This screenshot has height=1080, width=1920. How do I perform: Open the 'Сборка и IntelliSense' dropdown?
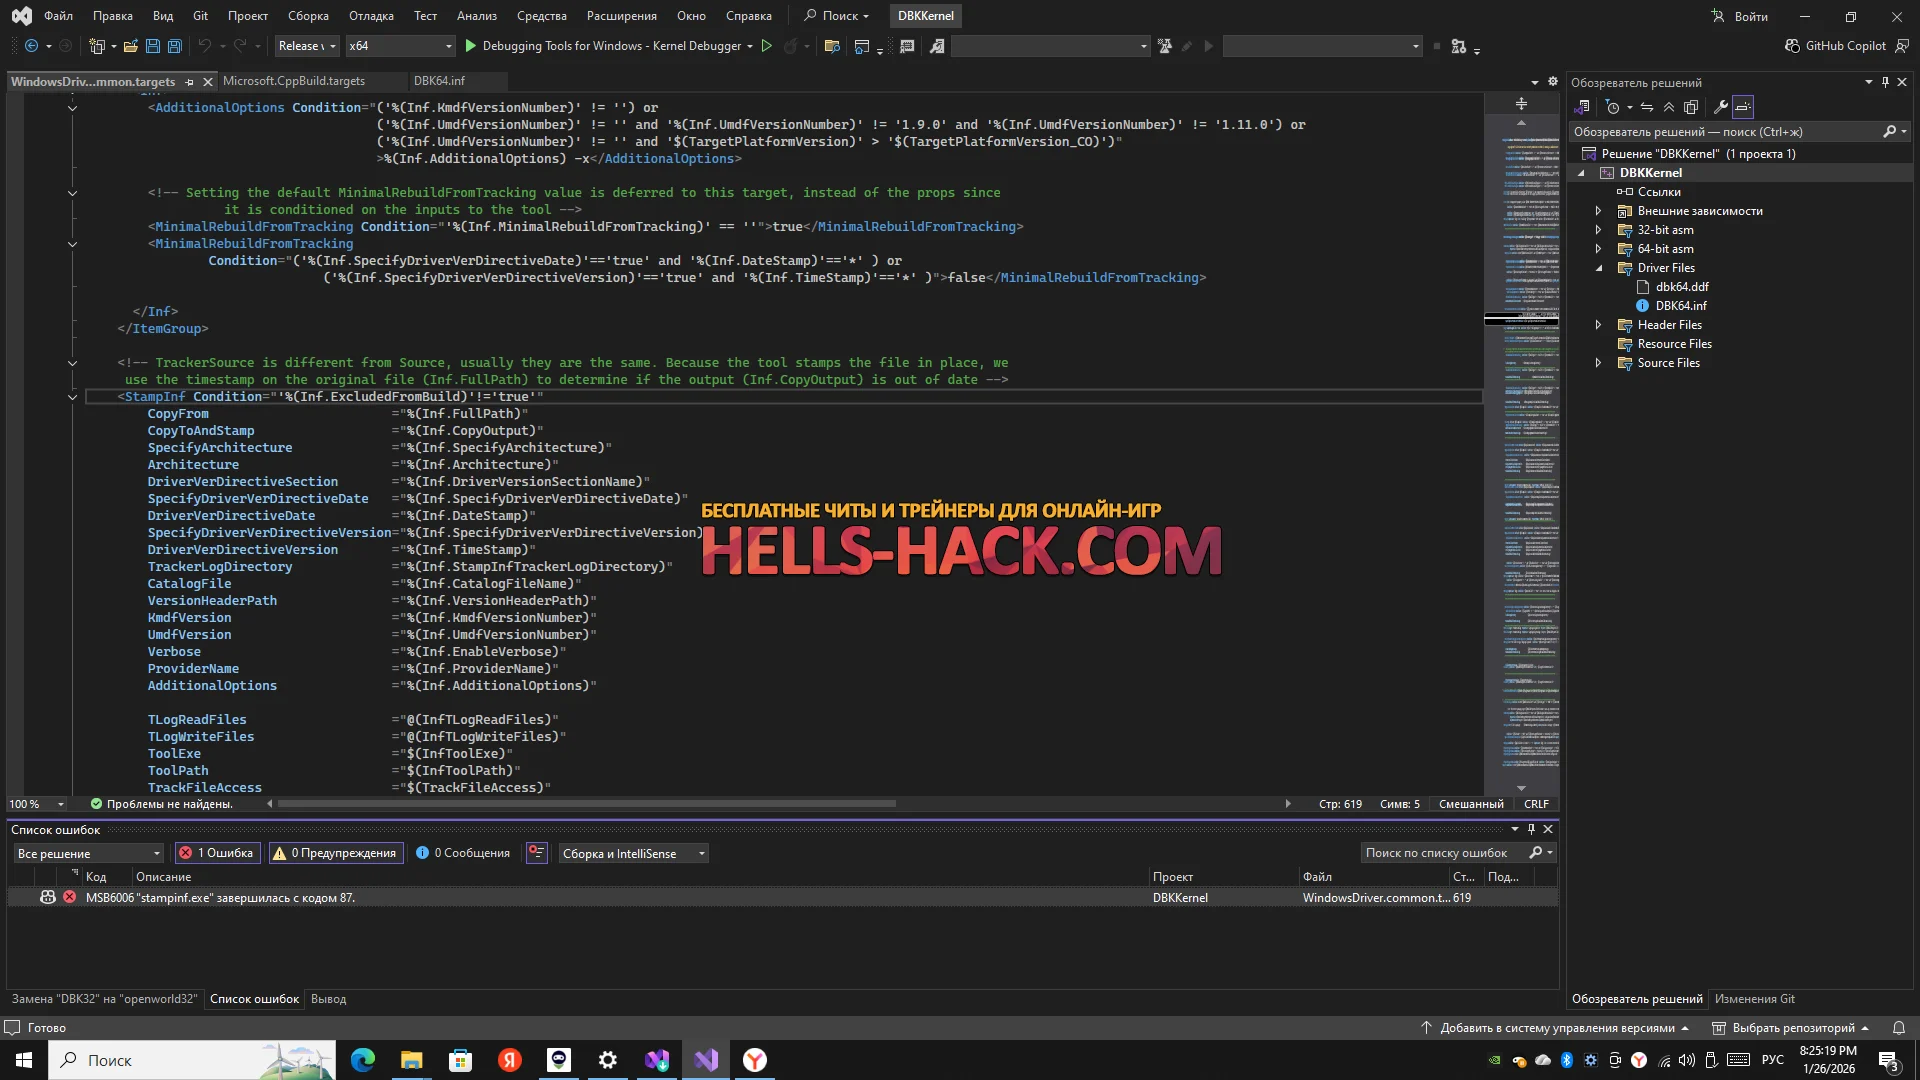pyautogui.click(x=632, y=853)
